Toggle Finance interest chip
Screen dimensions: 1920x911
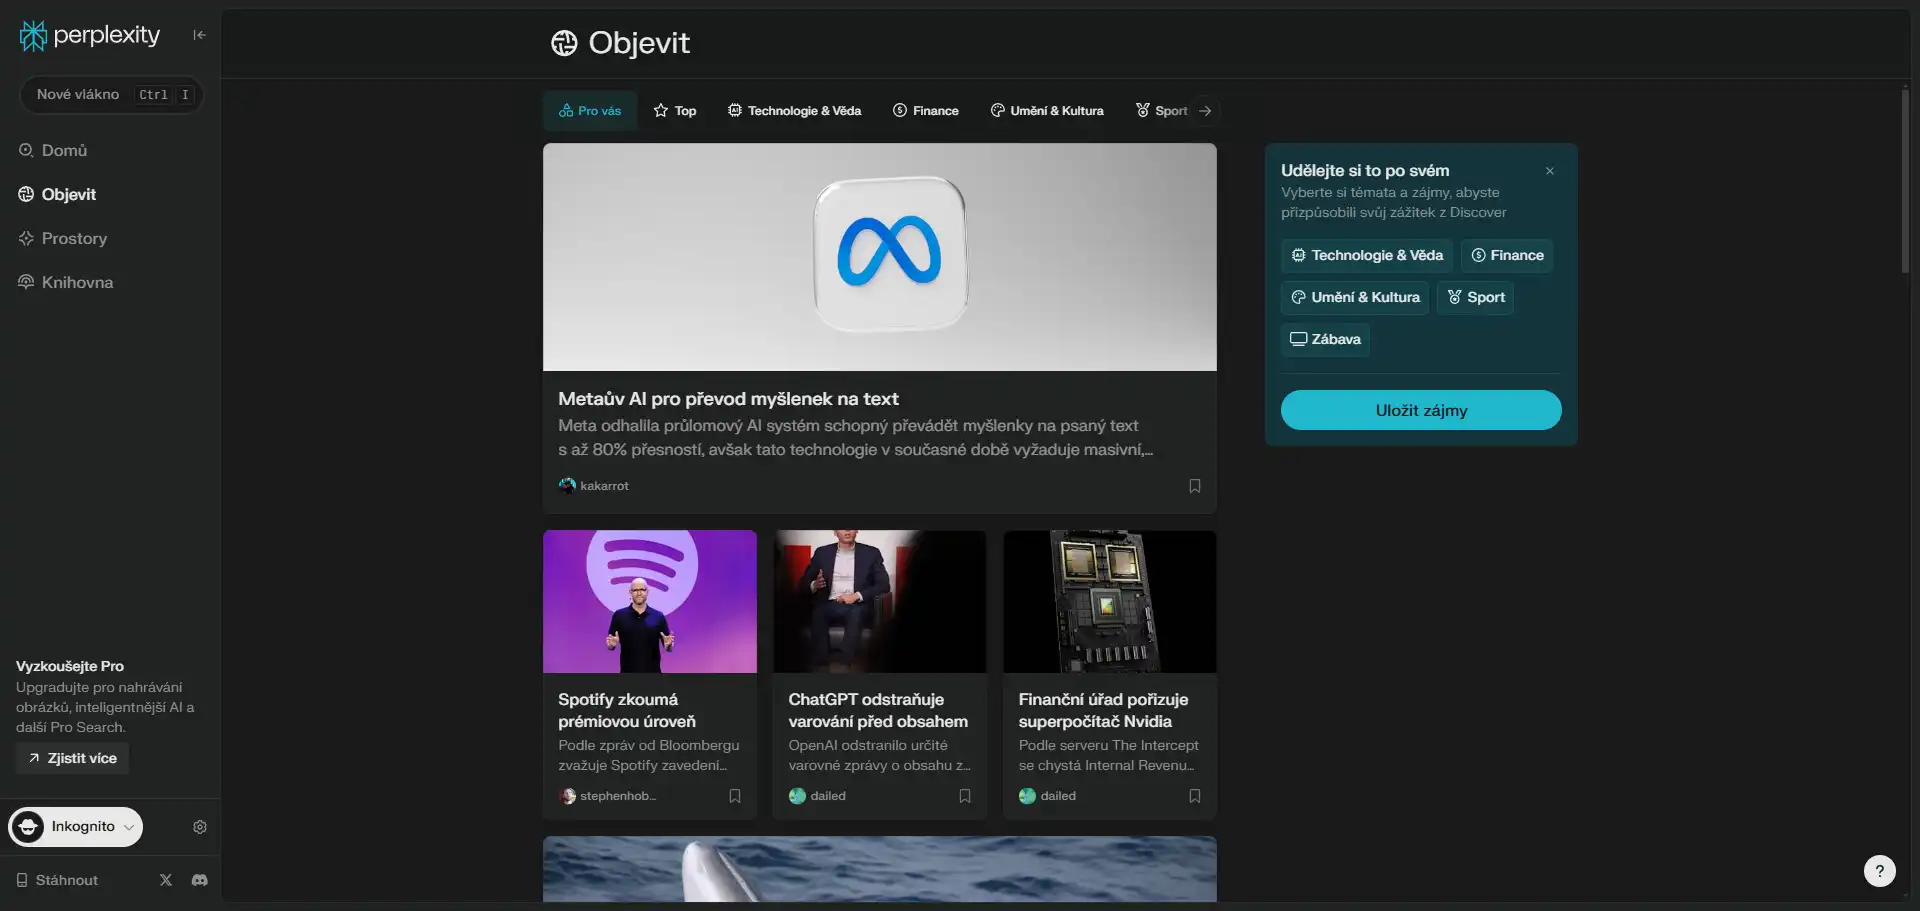tap(1507, 255)
